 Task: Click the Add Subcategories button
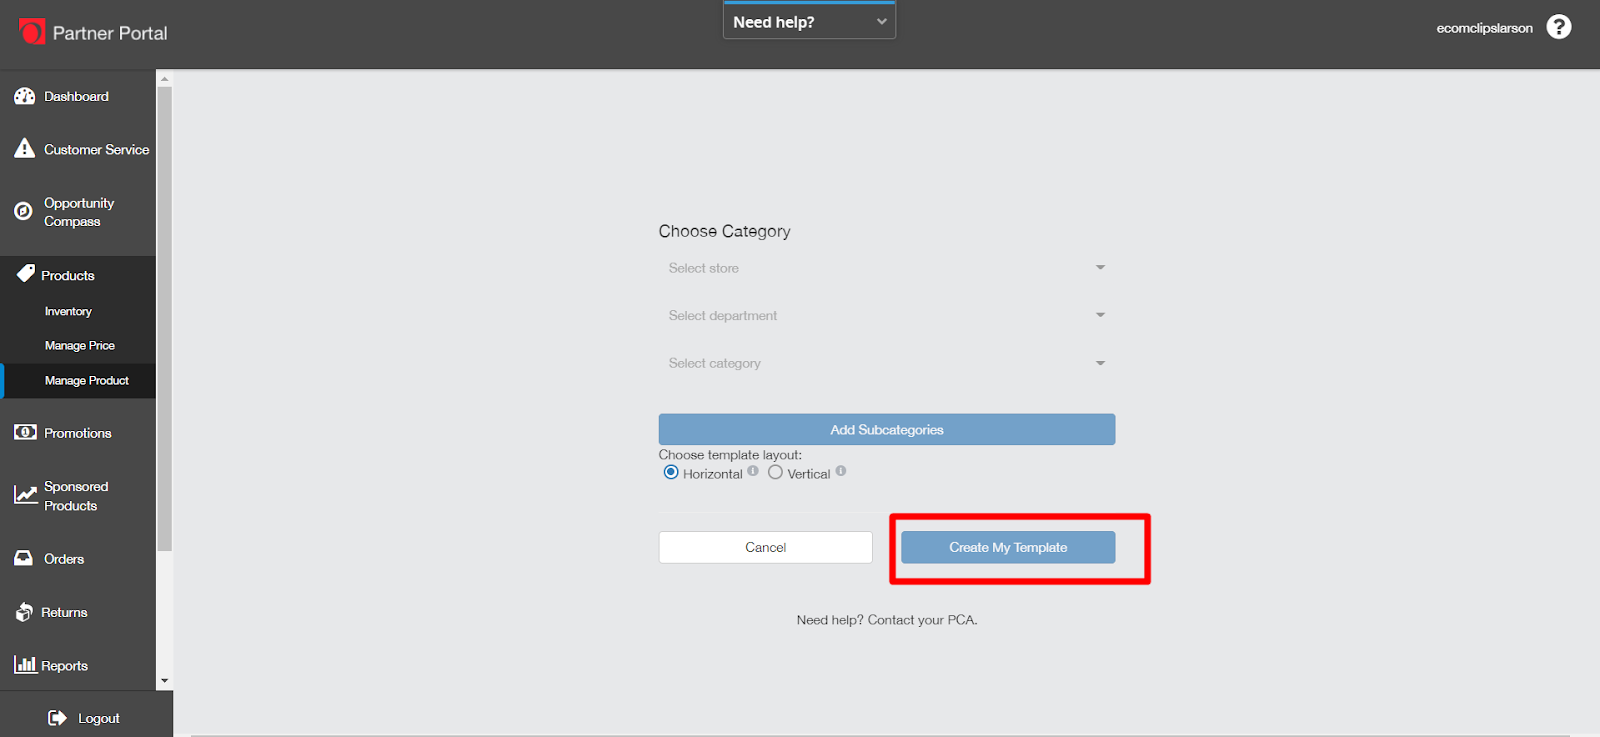(x=887, y=429)
